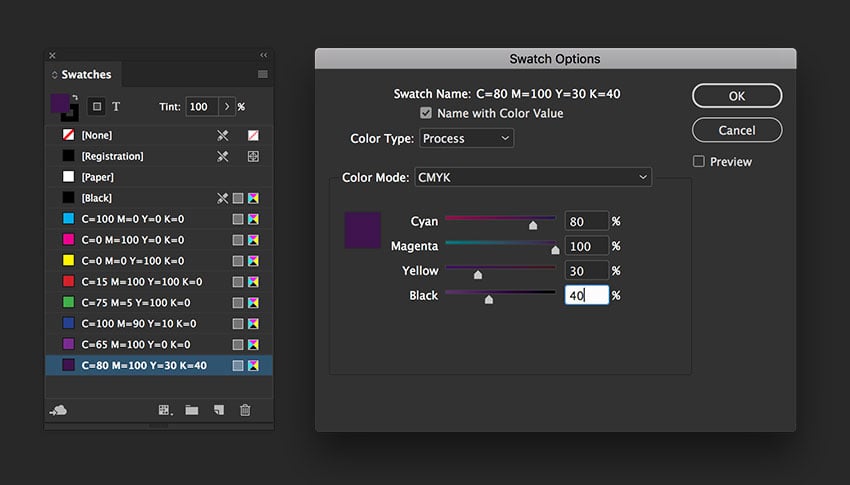
Task: Click non-editable pencil icon on [Black] row
Action: point(223,198)
